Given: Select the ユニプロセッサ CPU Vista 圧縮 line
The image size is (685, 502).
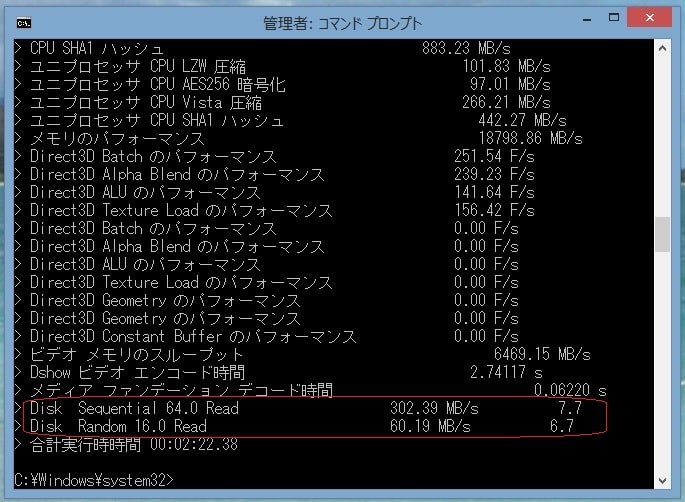Looking at the screenshot, I should (x=146, y=102).
